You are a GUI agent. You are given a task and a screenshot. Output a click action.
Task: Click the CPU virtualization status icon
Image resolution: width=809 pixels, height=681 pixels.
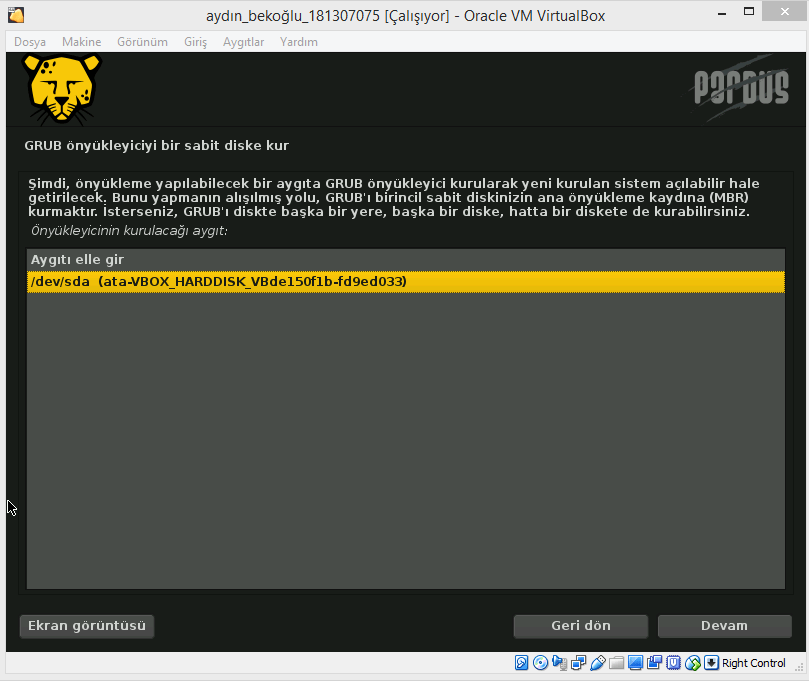[x=673, y=663]
